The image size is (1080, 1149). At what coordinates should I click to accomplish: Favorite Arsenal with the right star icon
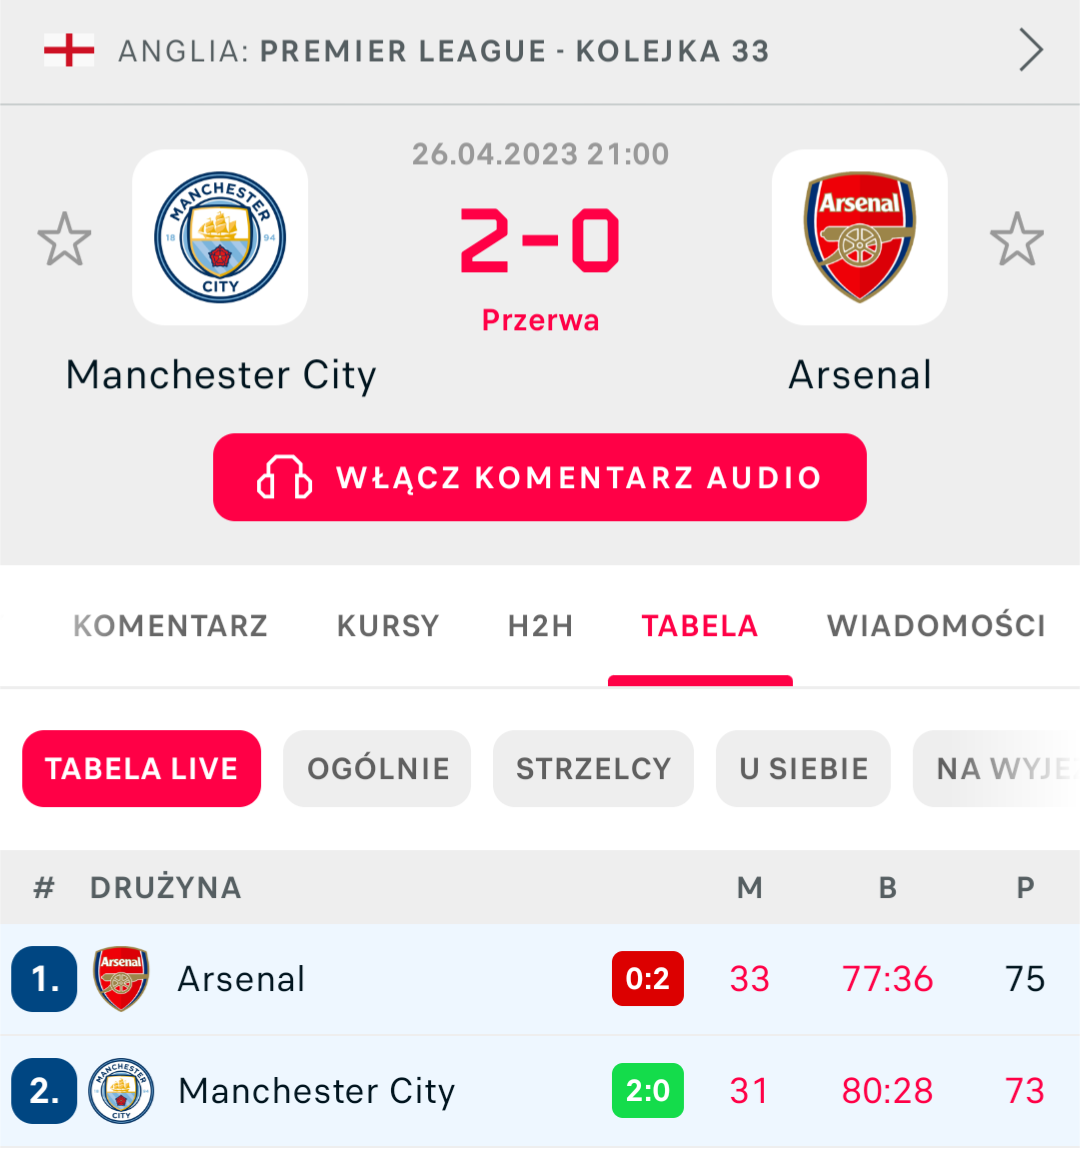(x=1016, y=239)
